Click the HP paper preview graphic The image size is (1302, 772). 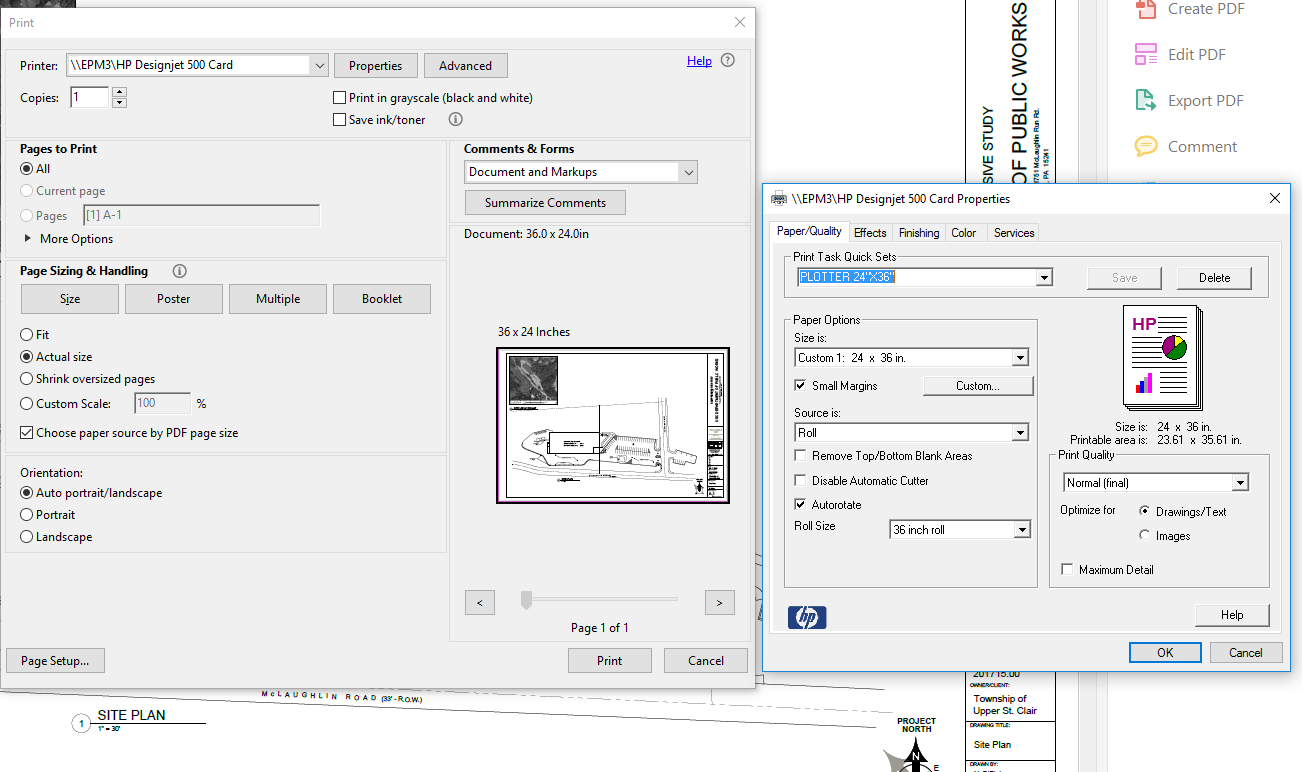[1164, 359]
